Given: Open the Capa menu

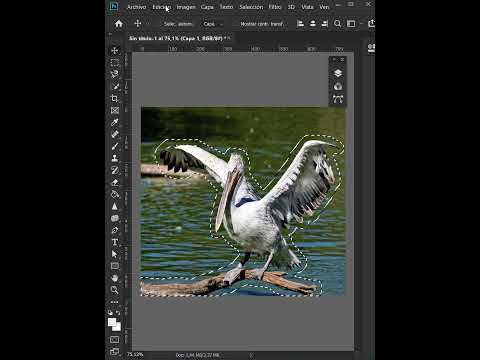Looking at the screenshot, I should pos(207,7).
